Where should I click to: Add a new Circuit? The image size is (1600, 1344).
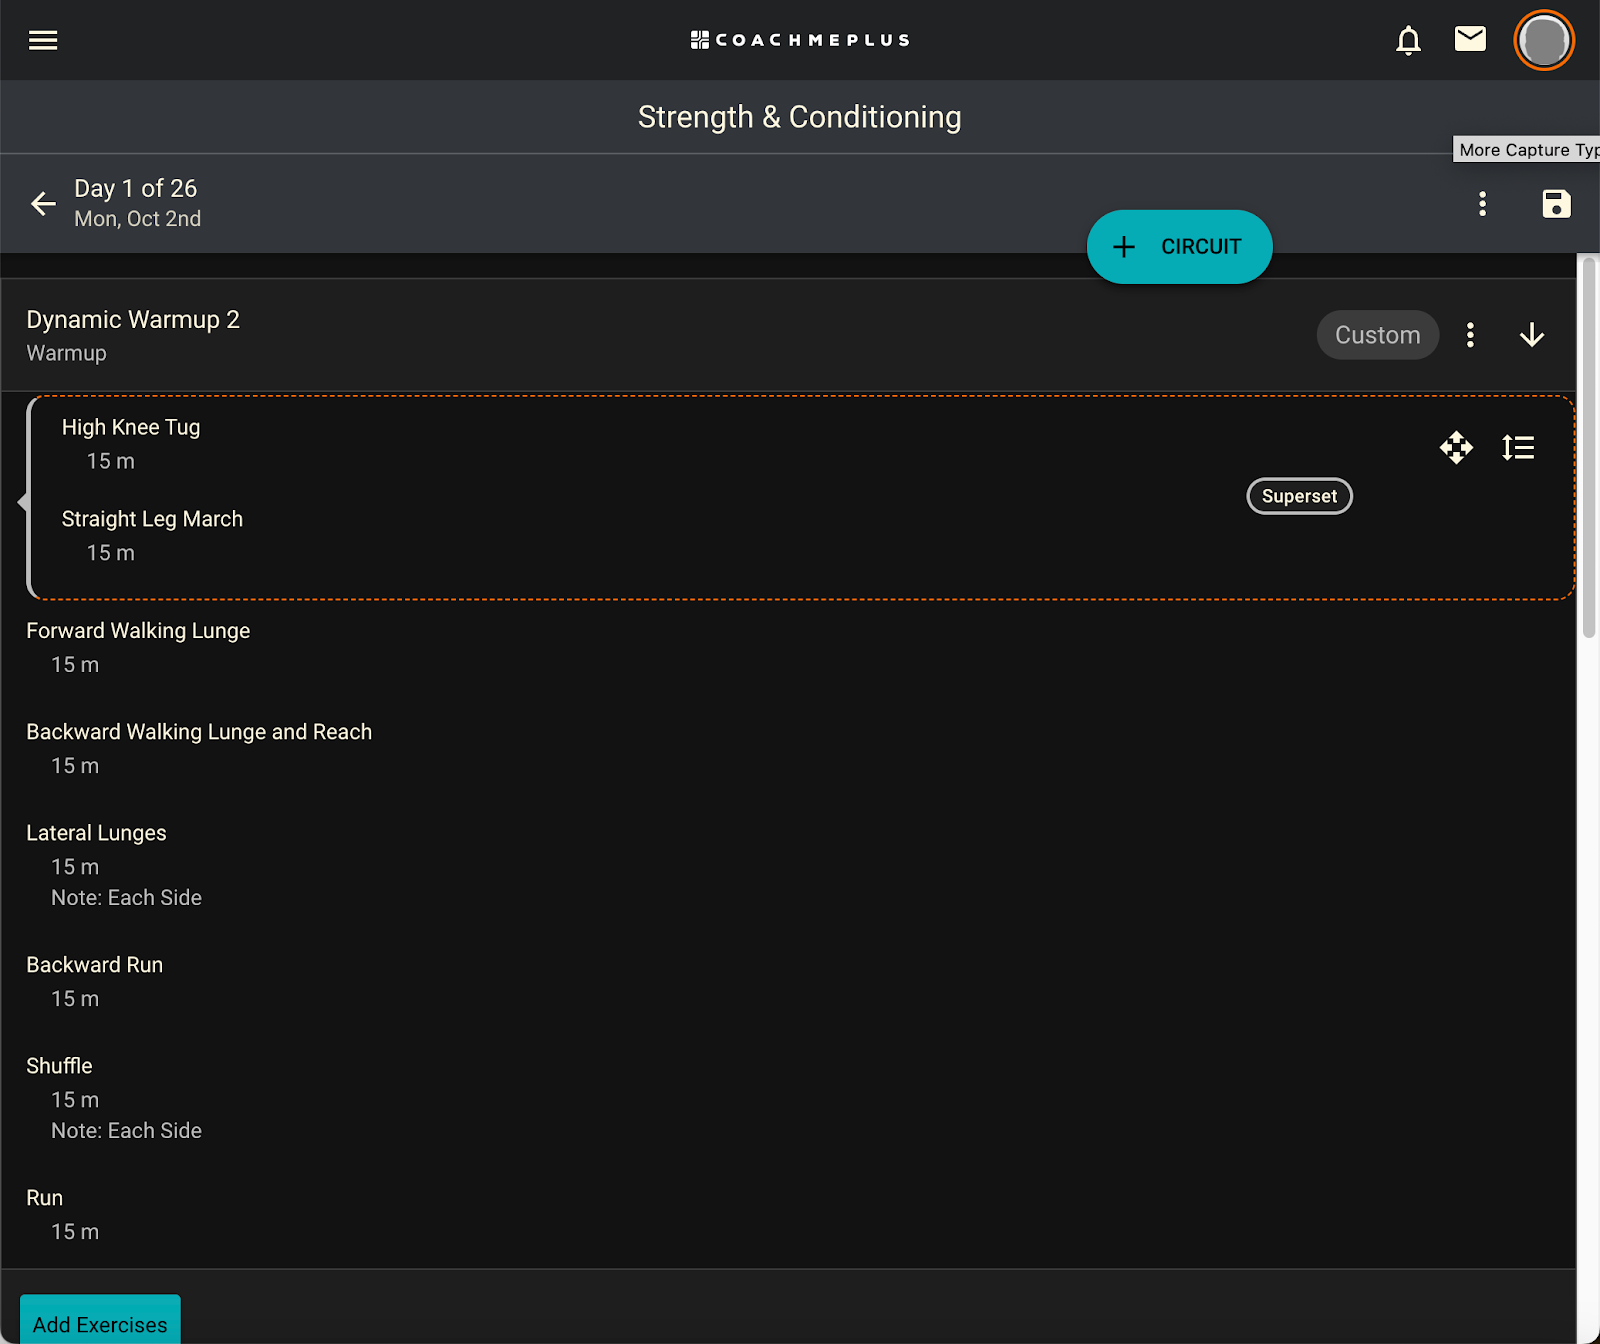pos(1179,247)
